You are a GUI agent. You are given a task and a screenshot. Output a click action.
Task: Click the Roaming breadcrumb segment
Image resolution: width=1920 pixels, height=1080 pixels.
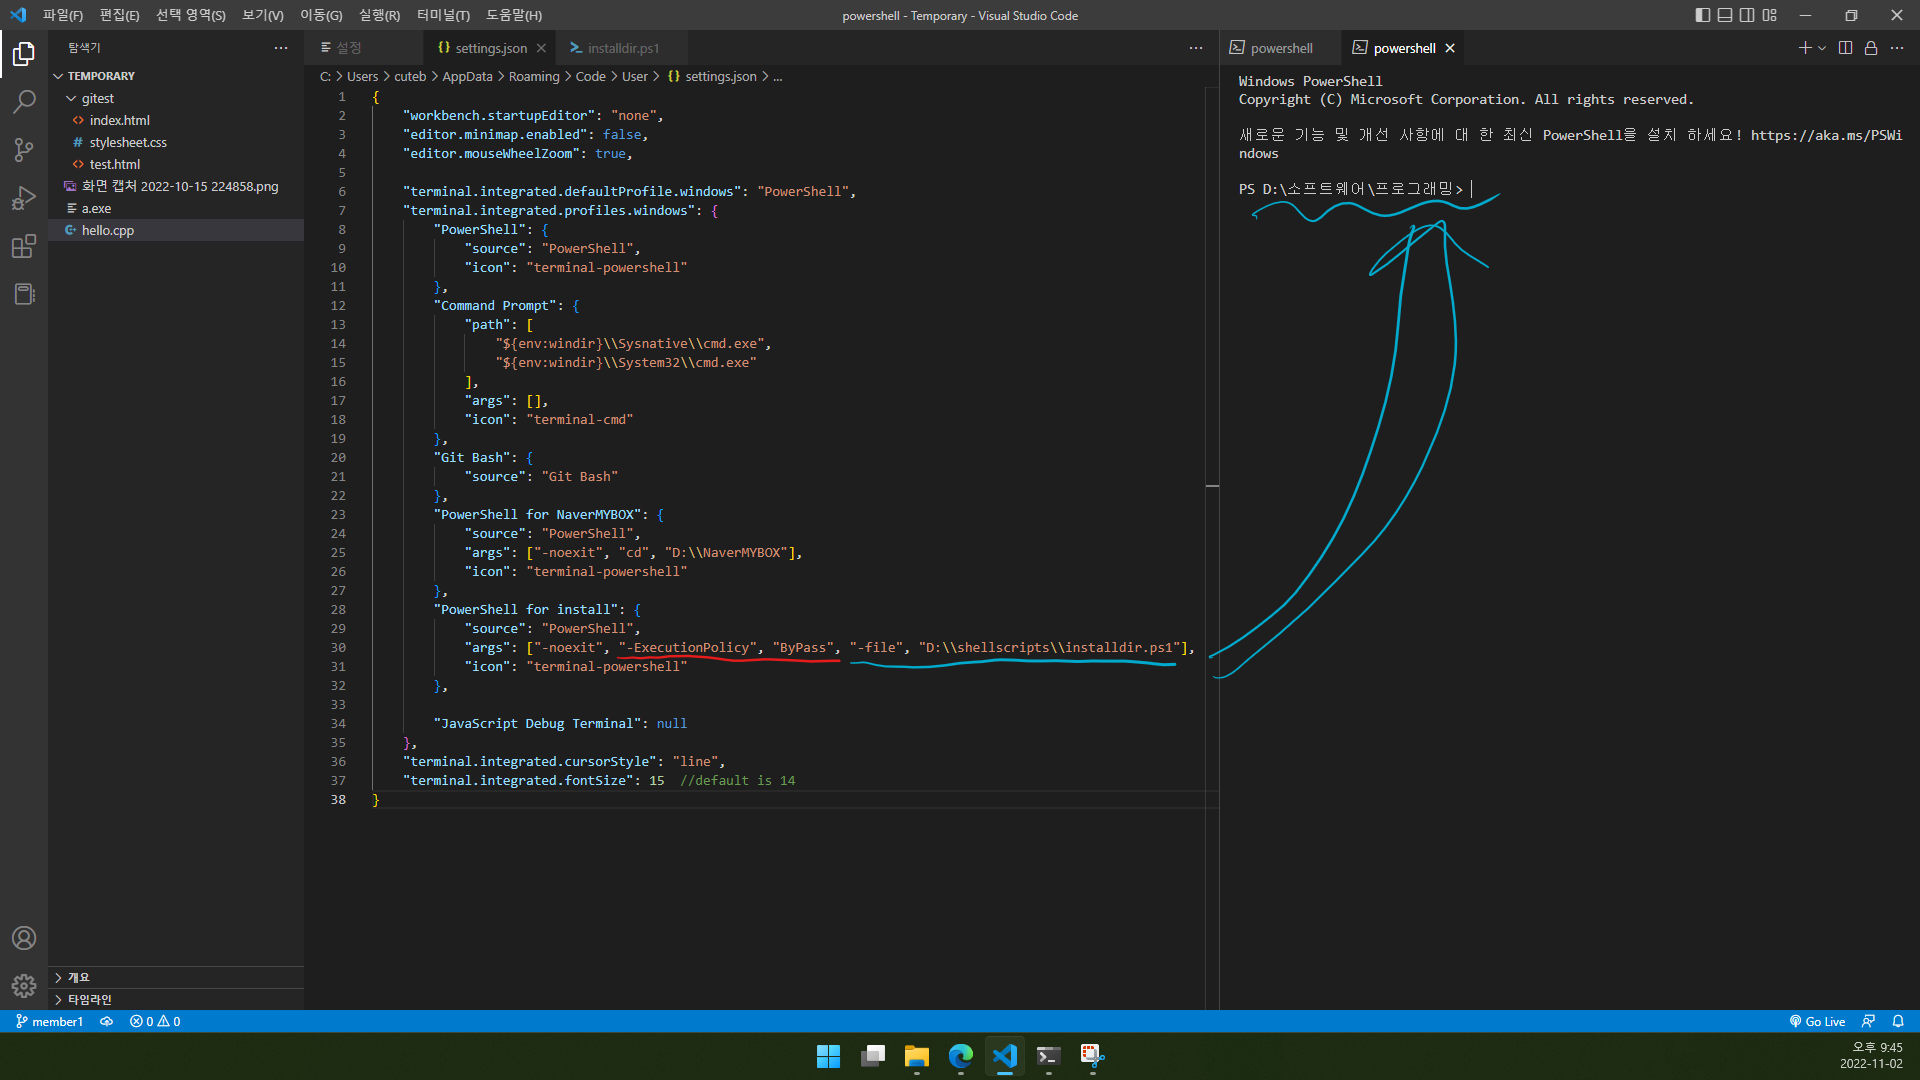tap(534, 76)
